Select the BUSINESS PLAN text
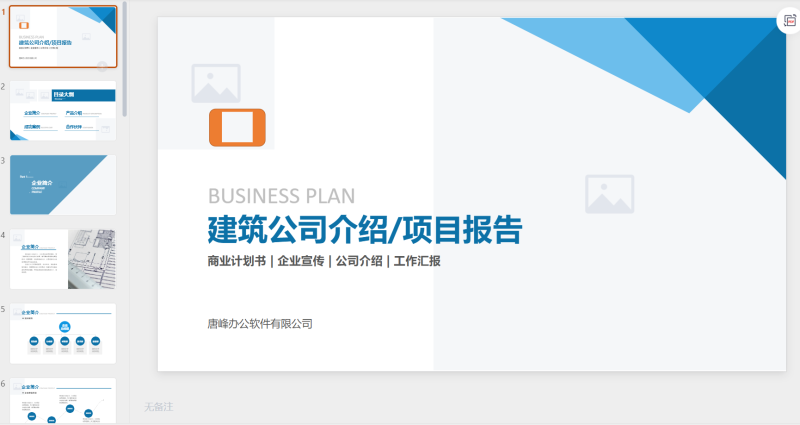 (x=282, y=196)
